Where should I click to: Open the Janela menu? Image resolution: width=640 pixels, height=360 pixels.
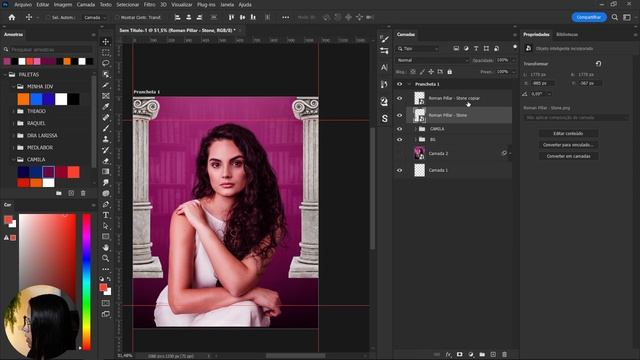[227, 4]
